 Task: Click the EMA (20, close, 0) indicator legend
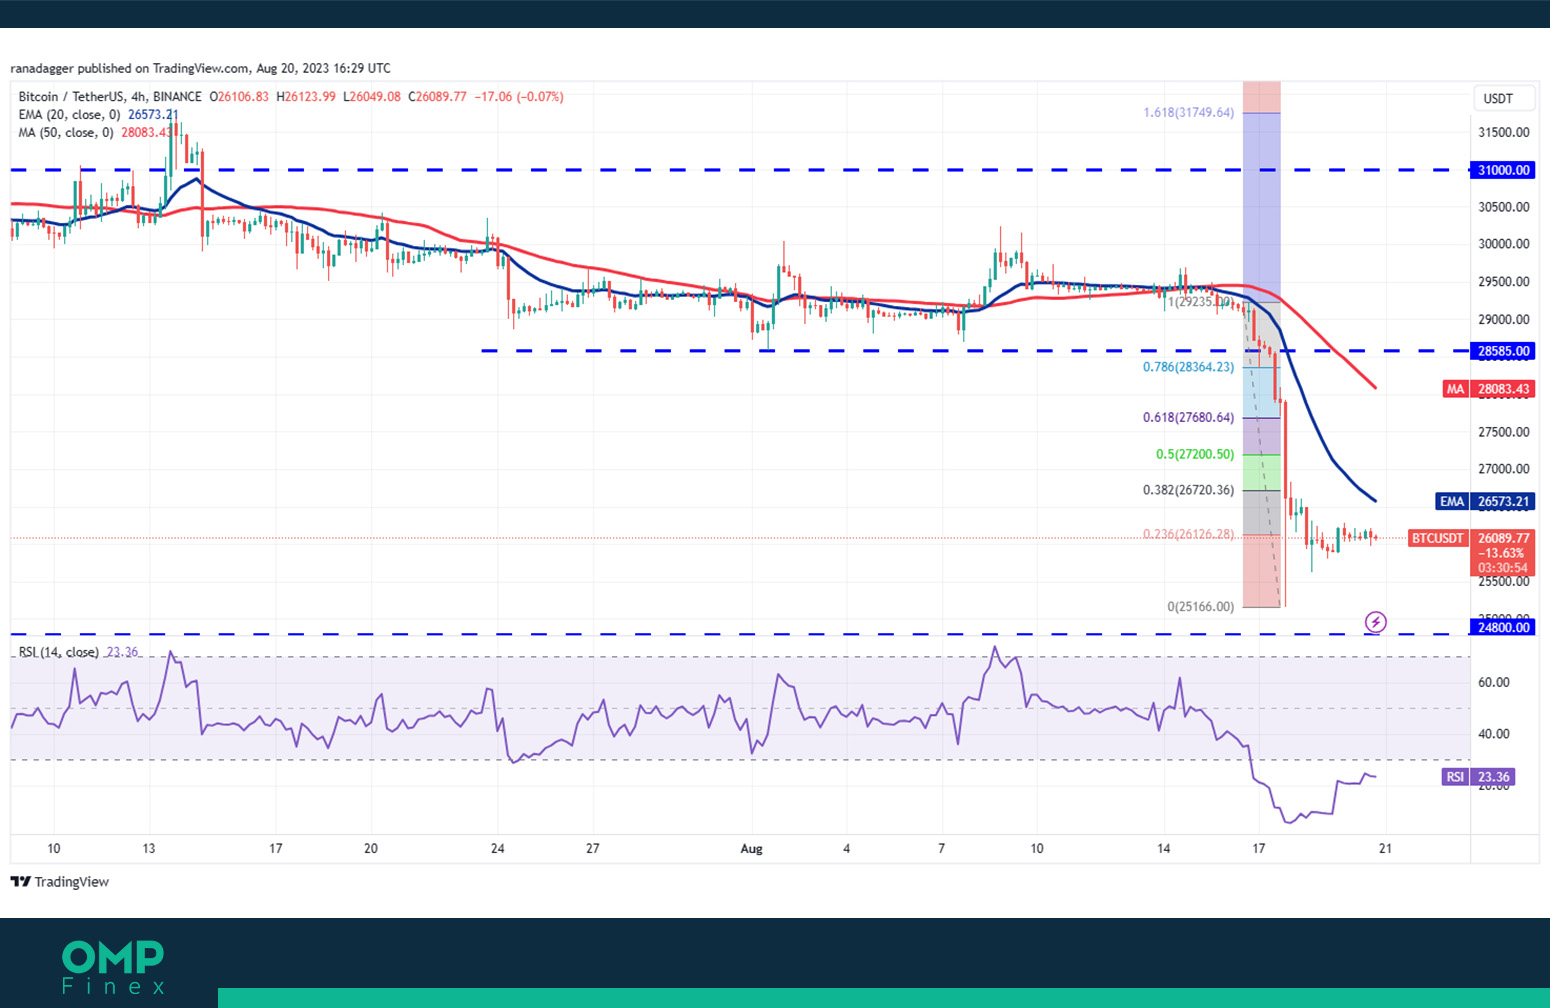[98, 115]
